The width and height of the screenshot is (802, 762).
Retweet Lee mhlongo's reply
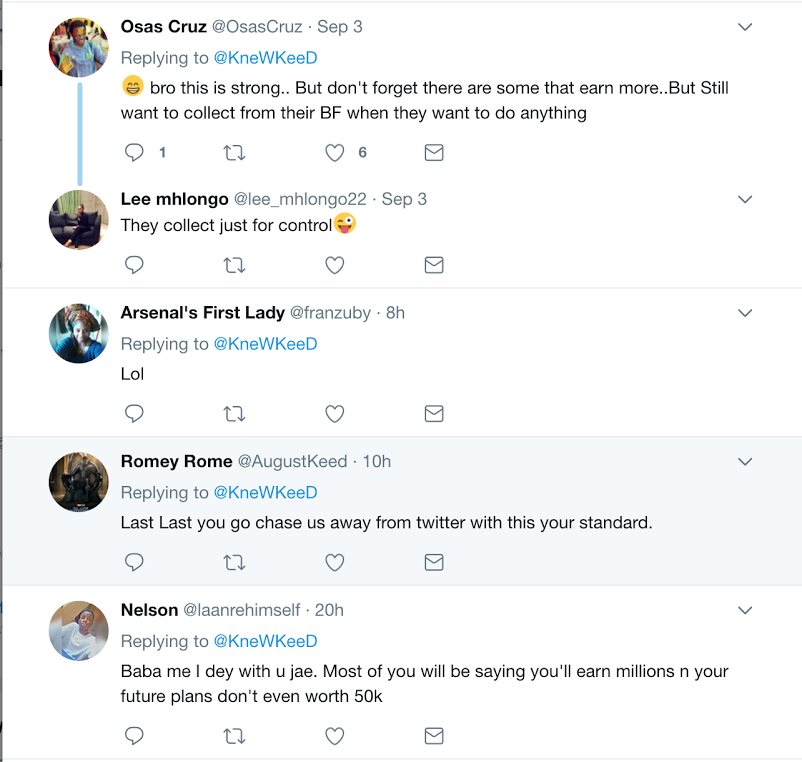coord(234,265)
